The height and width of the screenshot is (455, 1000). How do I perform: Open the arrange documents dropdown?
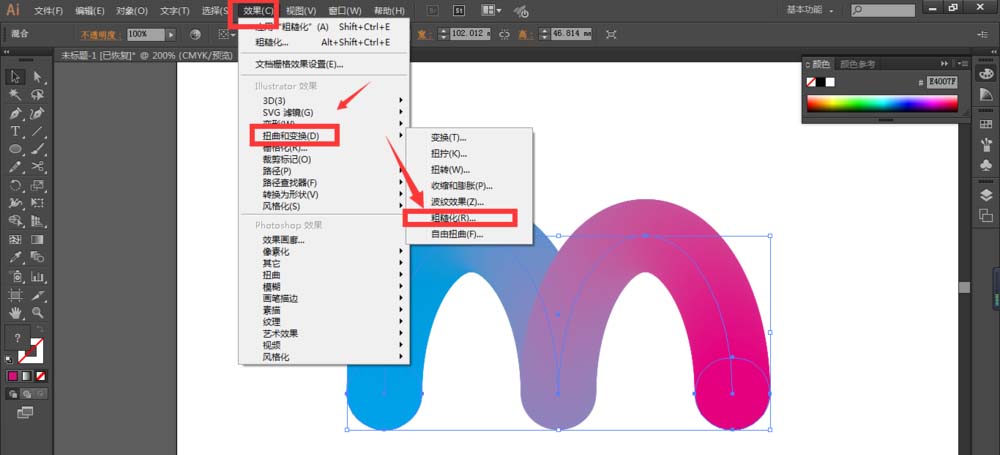[x=490, y=10]
